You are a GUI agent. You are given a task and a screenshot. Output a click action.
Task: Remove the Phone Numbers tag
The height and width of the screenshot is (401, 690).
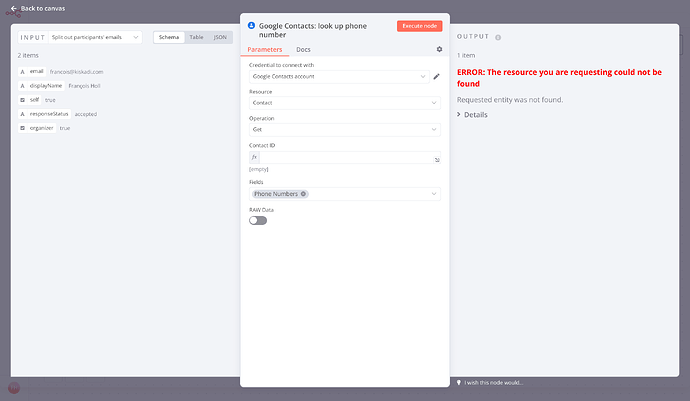[x=303, y=194]
